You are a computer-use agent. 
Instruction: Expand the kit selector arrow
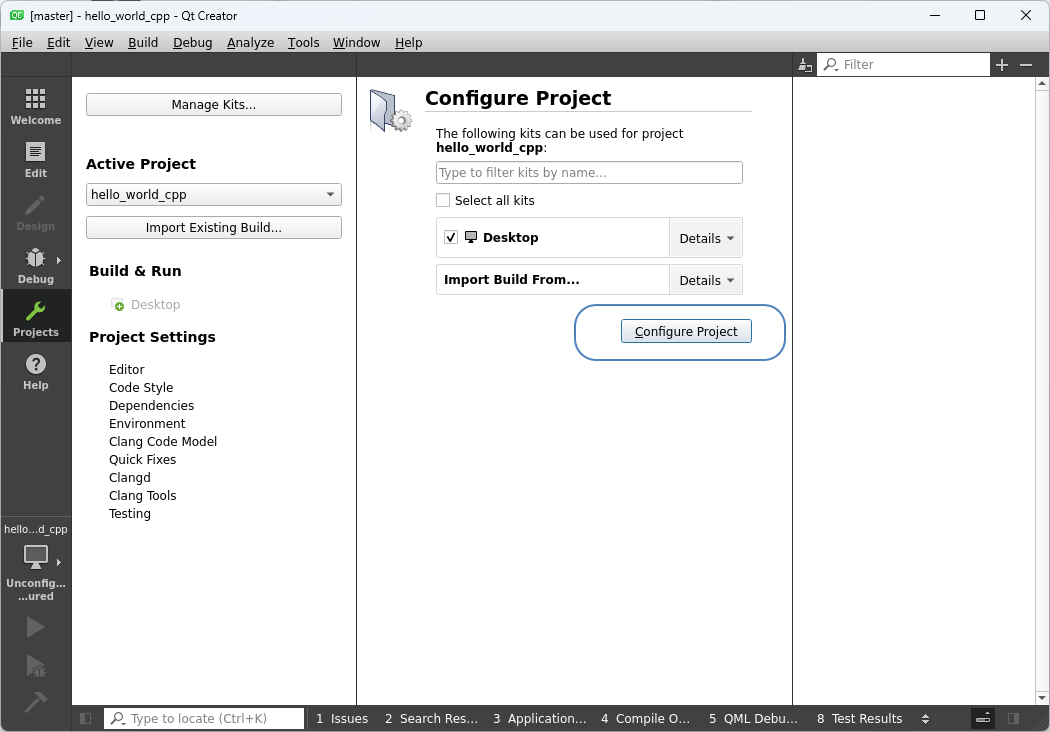tap(59, 562)
